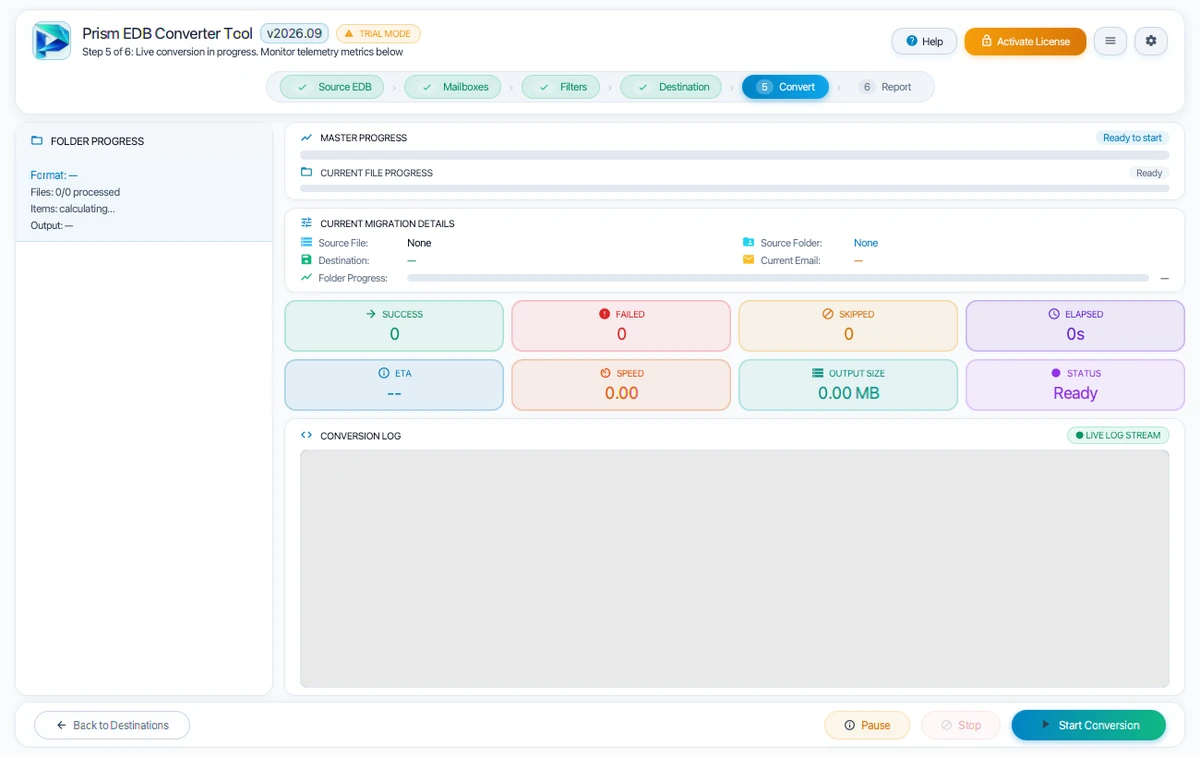This screenshot has height=757, width=1200.
Task: Click the Trial Mode warning badge
Action: pyautogui.click(x=378, y=33)
